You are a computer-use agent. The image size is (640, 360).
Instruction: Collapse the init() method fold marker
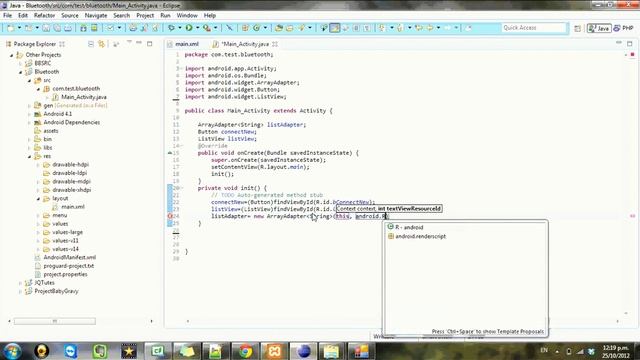tap(181, 188)
